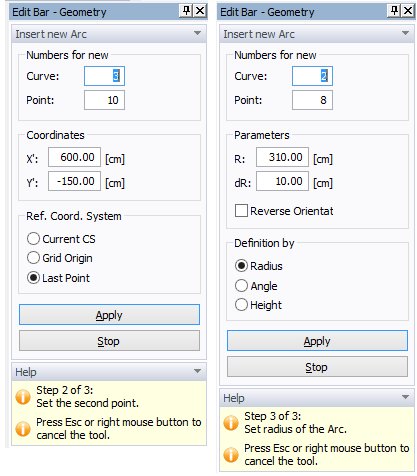Close the right Edit Bar panel
This screenshot has height=476, width=417.
408,11
